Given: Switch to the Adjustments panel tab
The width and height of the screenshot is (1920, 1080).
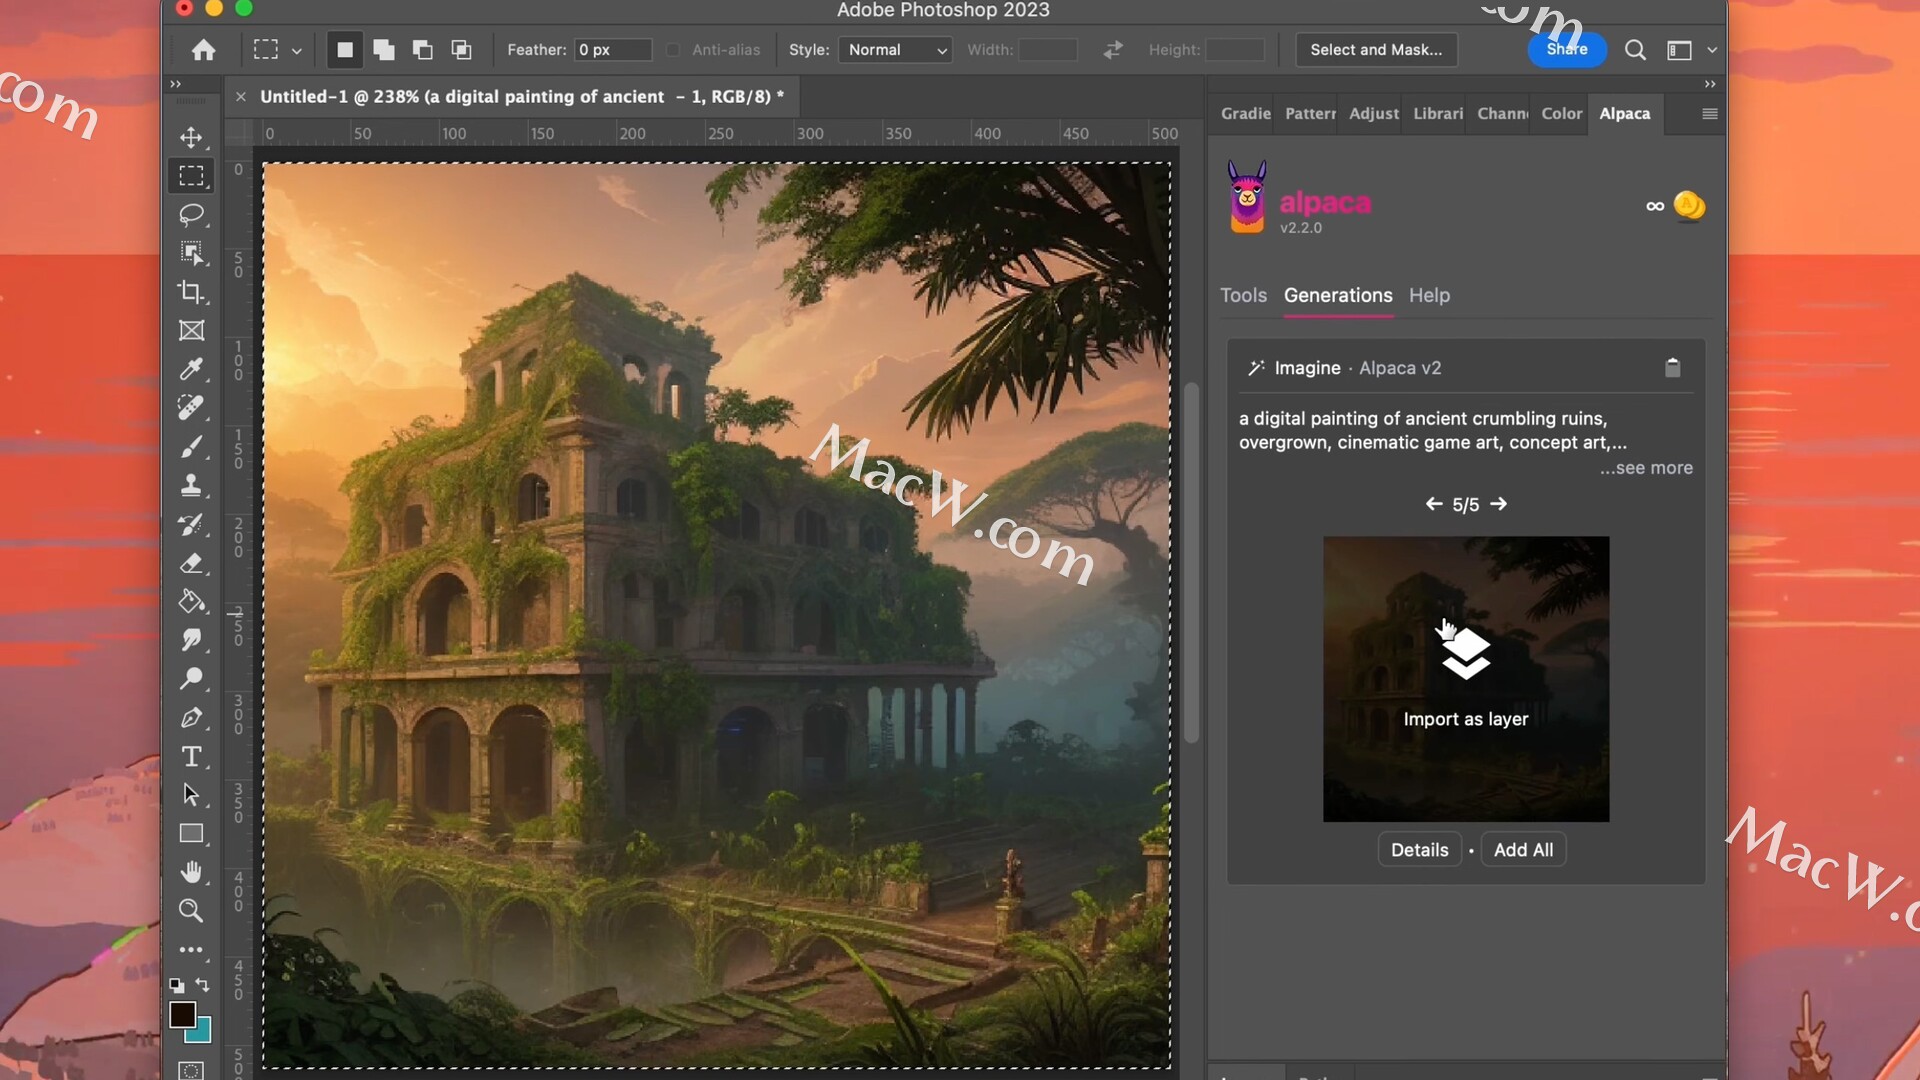Looking at the screenshot, I should click(x=1373, y=114).
